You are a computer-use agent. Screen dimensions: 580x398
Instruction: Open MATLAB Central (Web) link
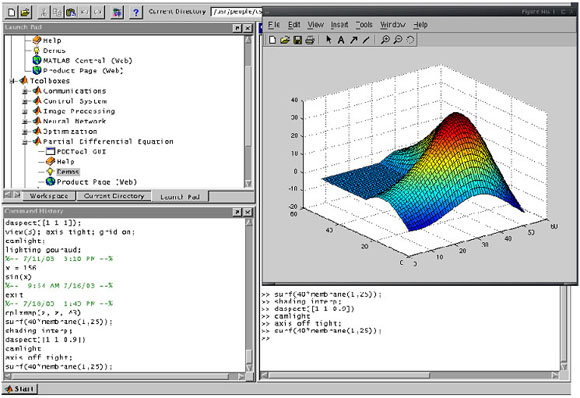[88, 61]
